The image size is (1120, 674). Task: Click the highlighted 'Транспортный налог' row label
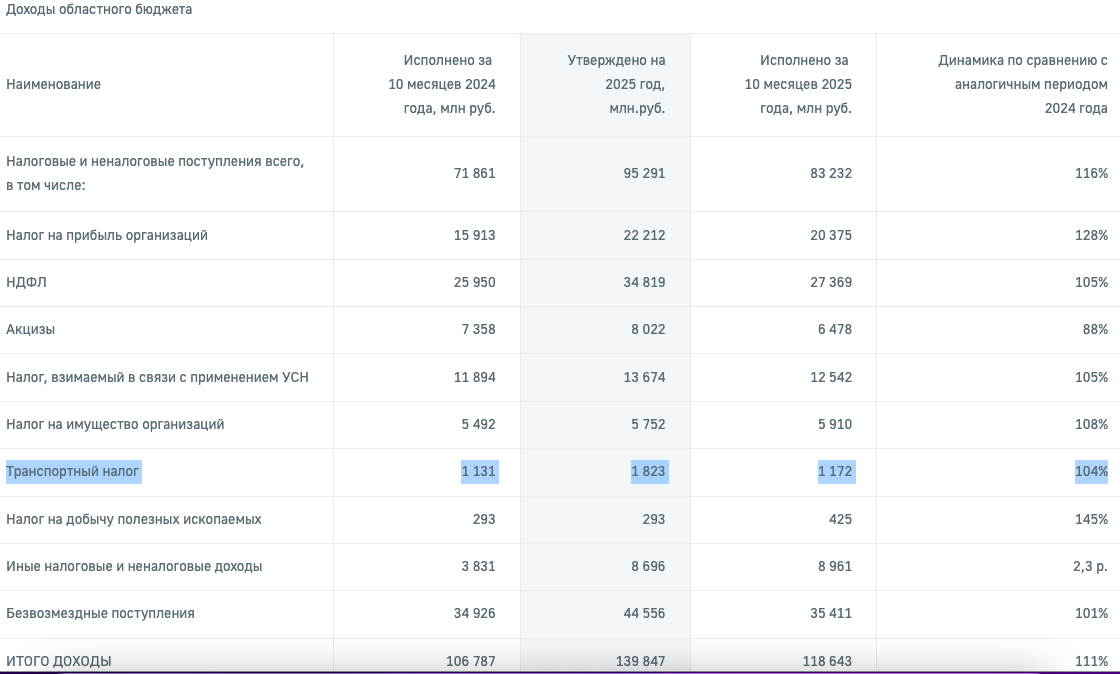pos(74,471)
